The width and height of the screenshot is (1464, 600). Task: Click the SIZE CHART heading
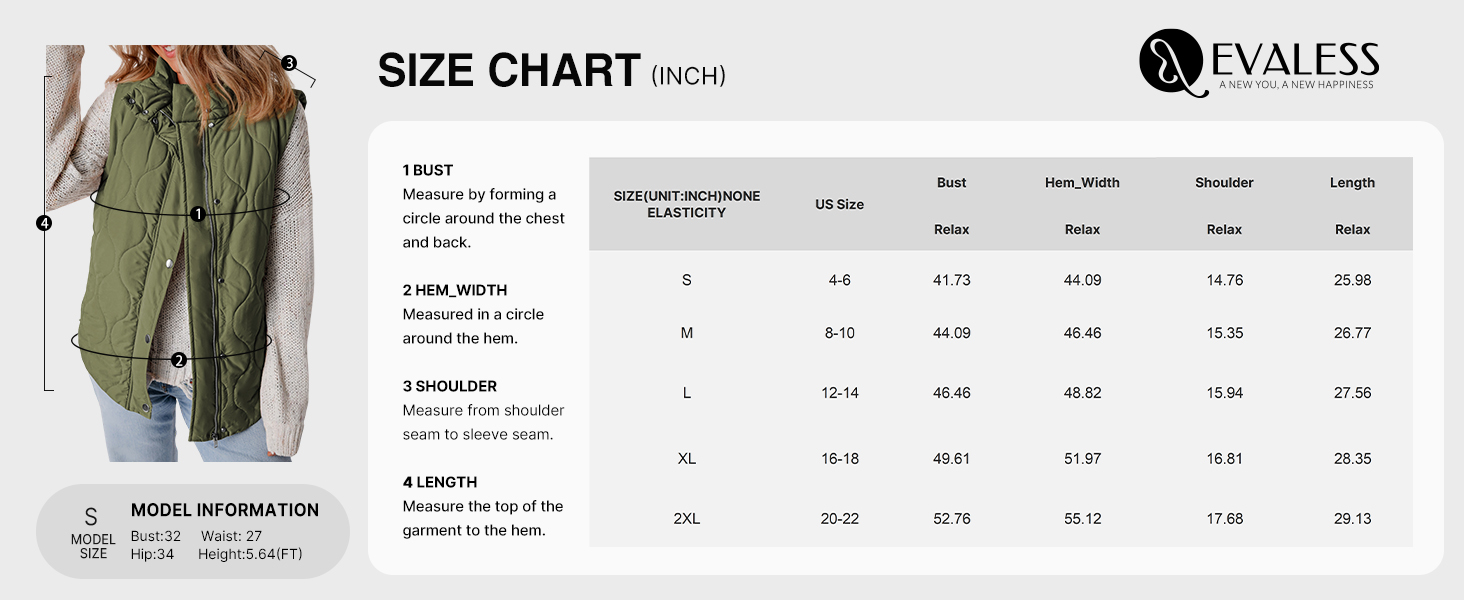tap(509, 71)
